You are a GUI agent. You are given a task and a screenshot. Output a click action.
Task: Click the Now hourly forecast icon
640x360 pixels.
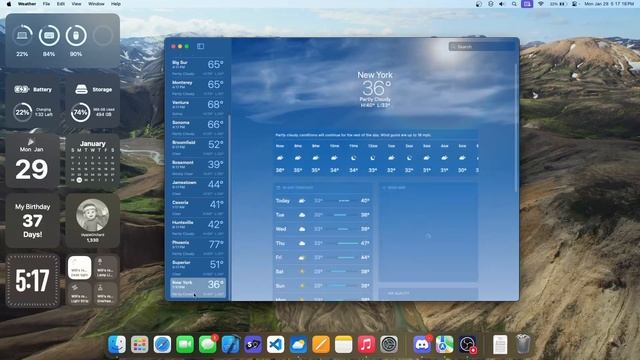280,158
